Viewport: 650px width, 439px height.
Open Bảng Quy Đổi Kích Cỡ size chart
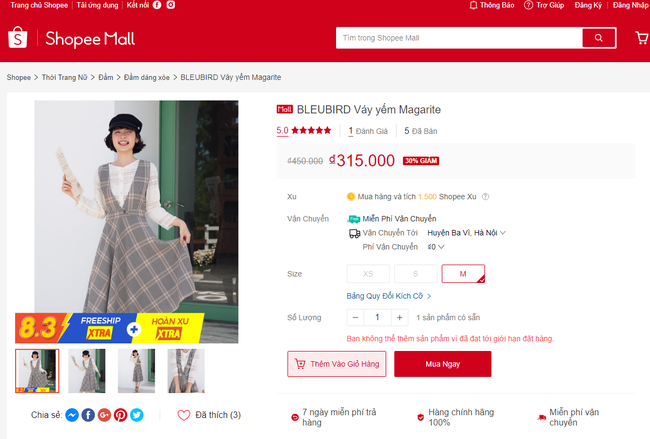389,296
